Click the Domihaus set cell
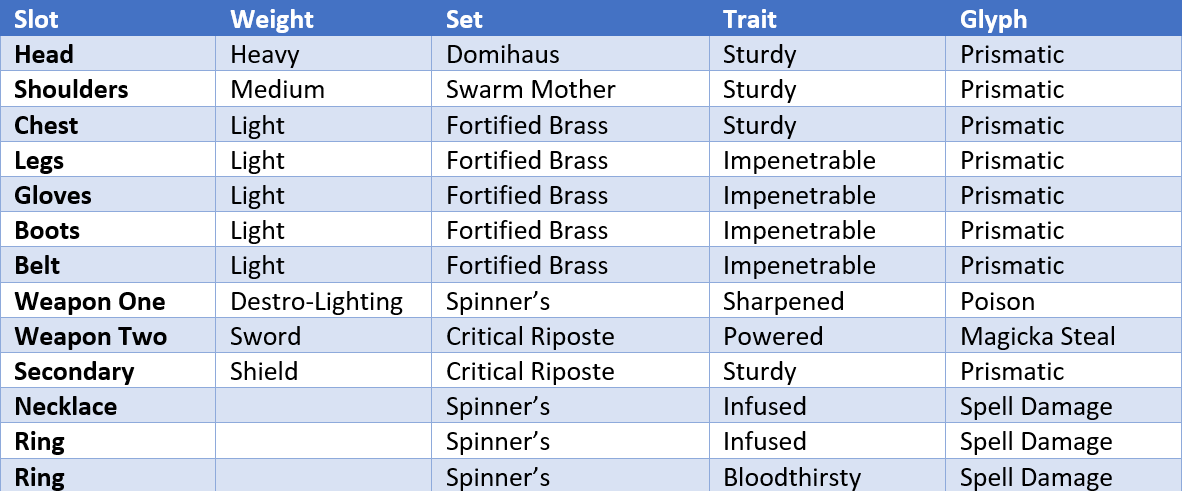This screenshot has width=1182, height=491. 503,54
